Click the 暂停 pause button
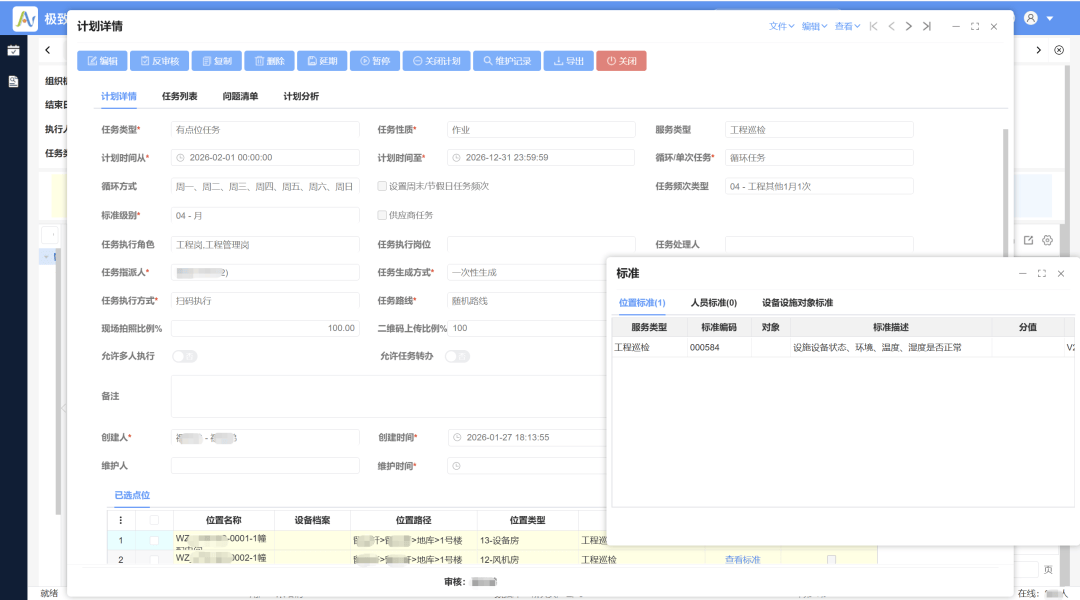 pyautogui.click(x=375, y=61)
